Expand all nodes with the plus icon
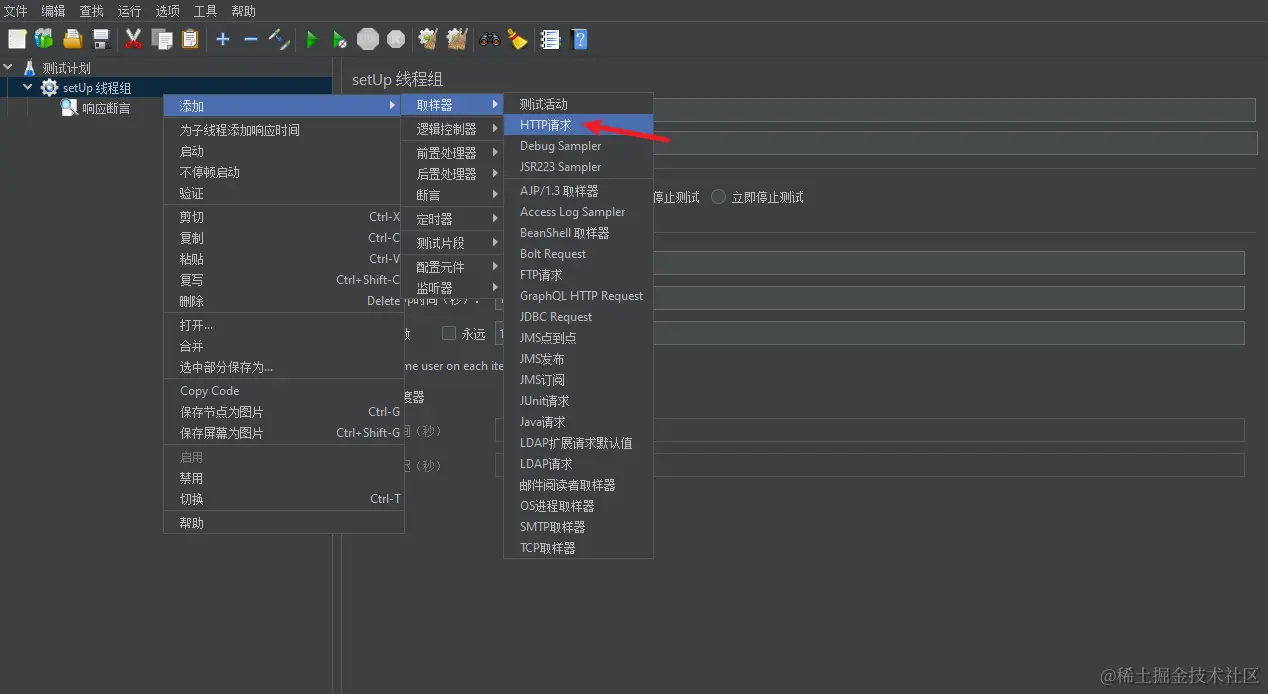 click(x=222, y=39)
